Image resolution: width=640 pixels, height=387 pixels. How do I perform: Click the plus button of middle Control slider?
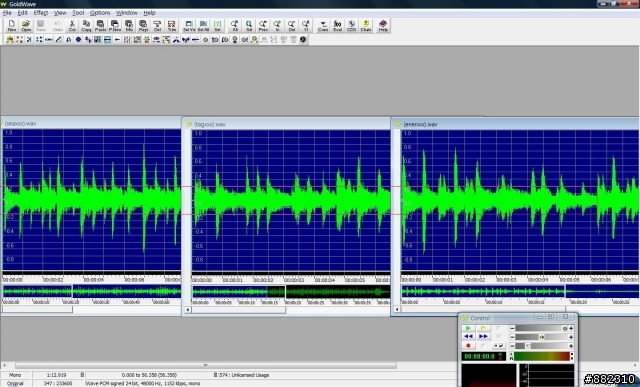pyautogui.click(x=571, y=337)
